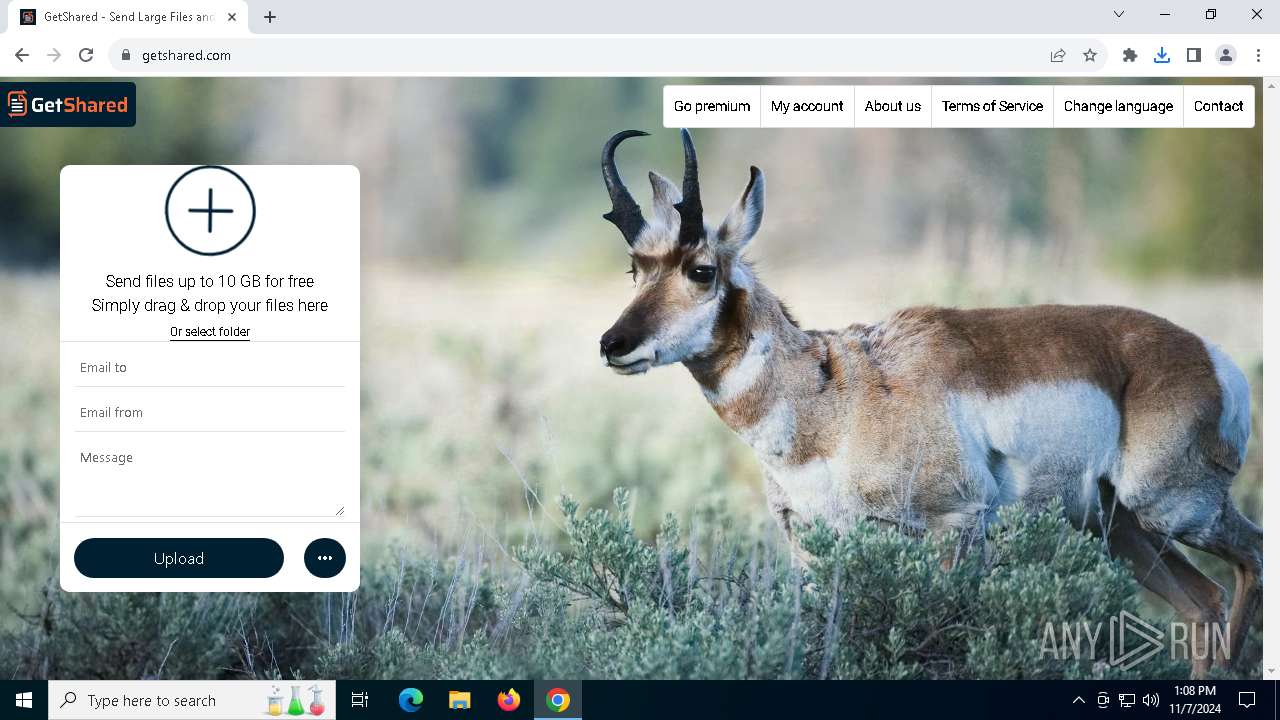Screen dimensions: 1280x720
Task: Open the network tray icon
Action: pyautogui.click(x=1127, y=700)
